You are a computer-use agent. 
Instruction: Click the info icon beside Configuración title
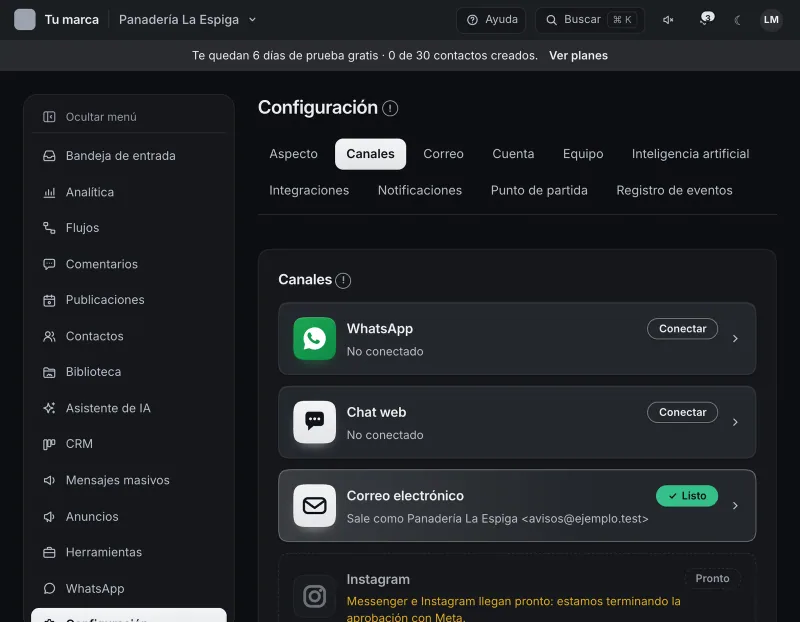pyautogui.click(x=390, y=108)
